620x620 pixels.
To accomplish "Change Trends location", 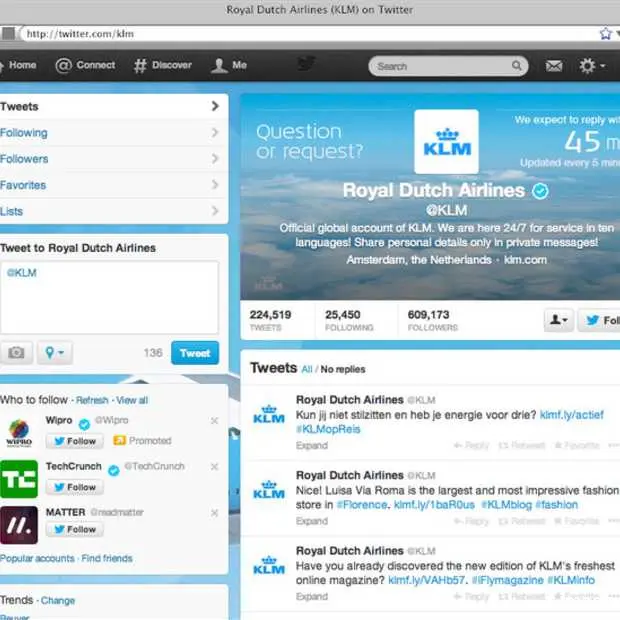I will coord(58,601).
